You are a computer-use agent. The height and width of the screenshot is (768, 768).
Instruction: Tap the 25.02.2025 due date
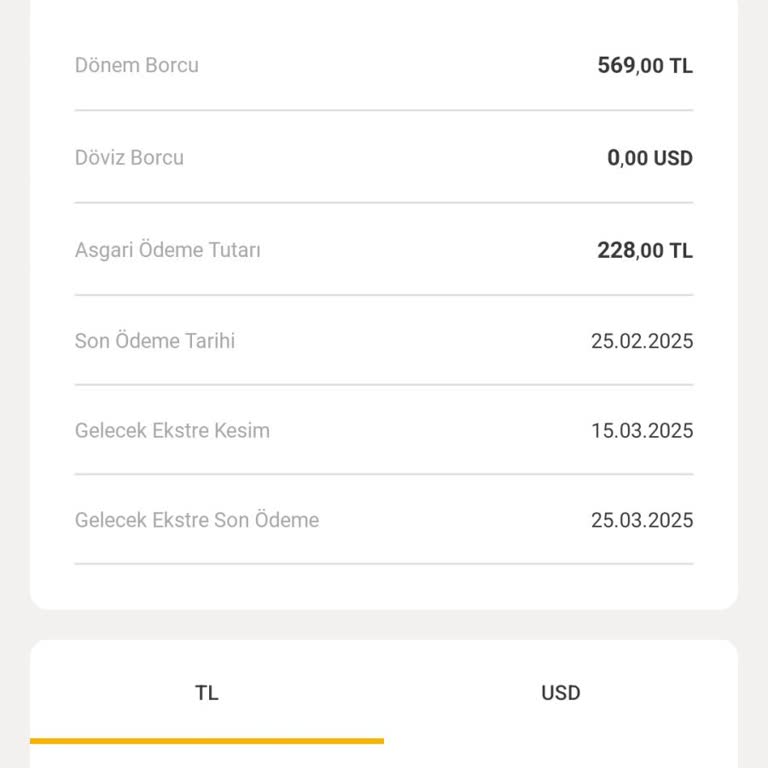pyautogui.click(x=641, y=341)
